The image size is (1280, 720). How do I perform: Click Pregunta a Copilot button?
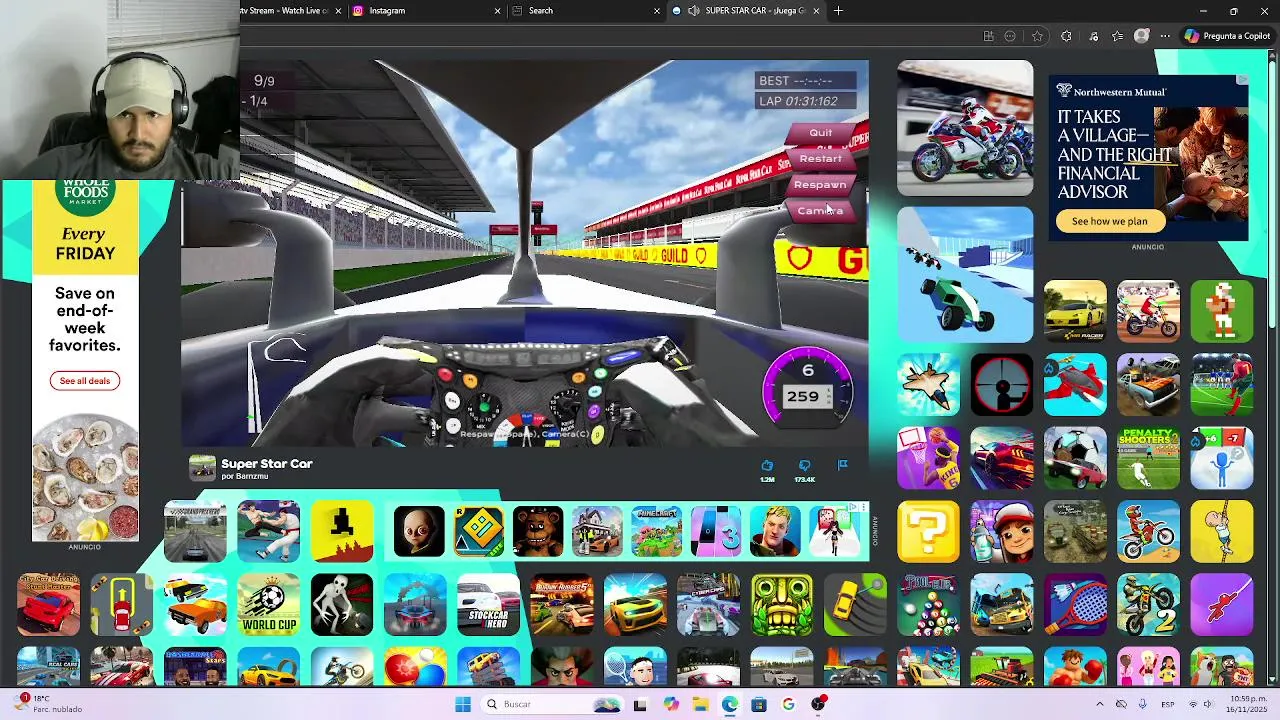(x=1227, y=36)
